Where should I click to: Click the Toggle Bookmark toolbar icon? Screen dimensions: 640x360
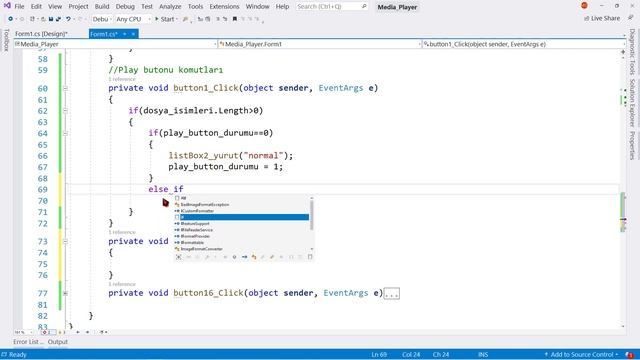[x=235, y=19]
